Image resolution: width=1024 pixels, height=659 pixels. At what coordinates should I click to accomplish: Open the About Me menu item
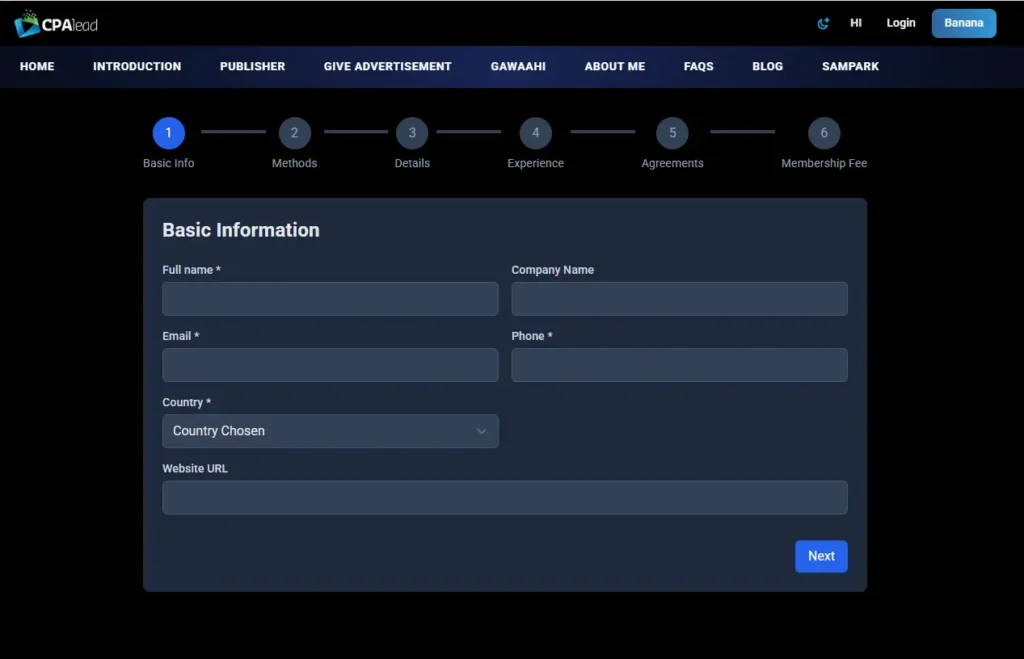615,67
